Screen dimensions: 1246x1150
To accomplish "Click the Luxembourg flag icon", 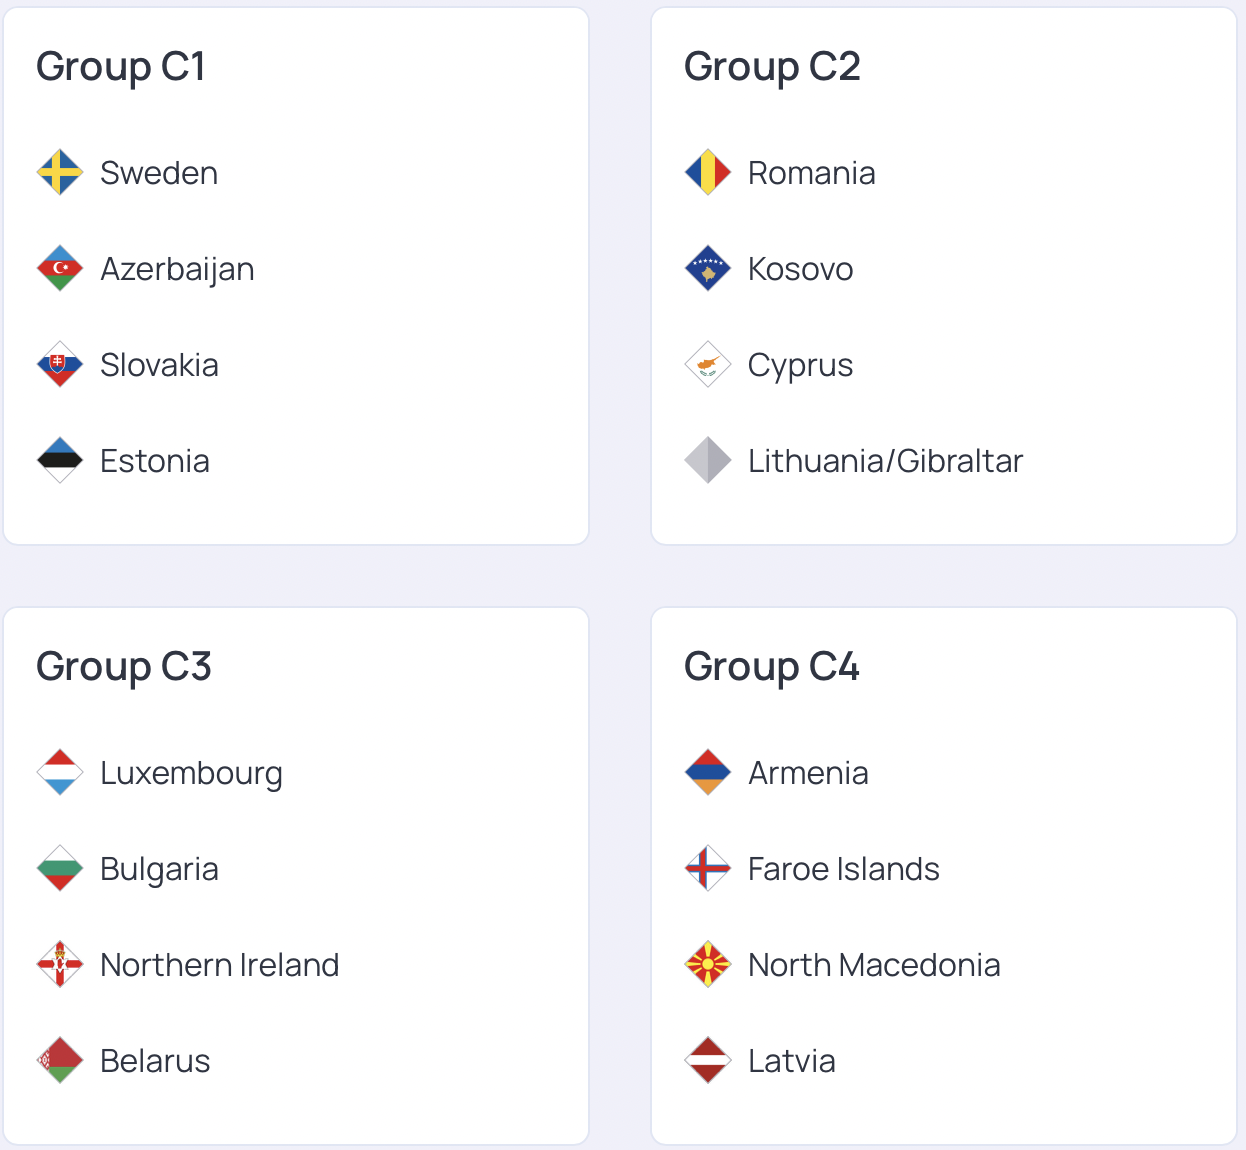I will pyautogui.click(x=60, y=773).
